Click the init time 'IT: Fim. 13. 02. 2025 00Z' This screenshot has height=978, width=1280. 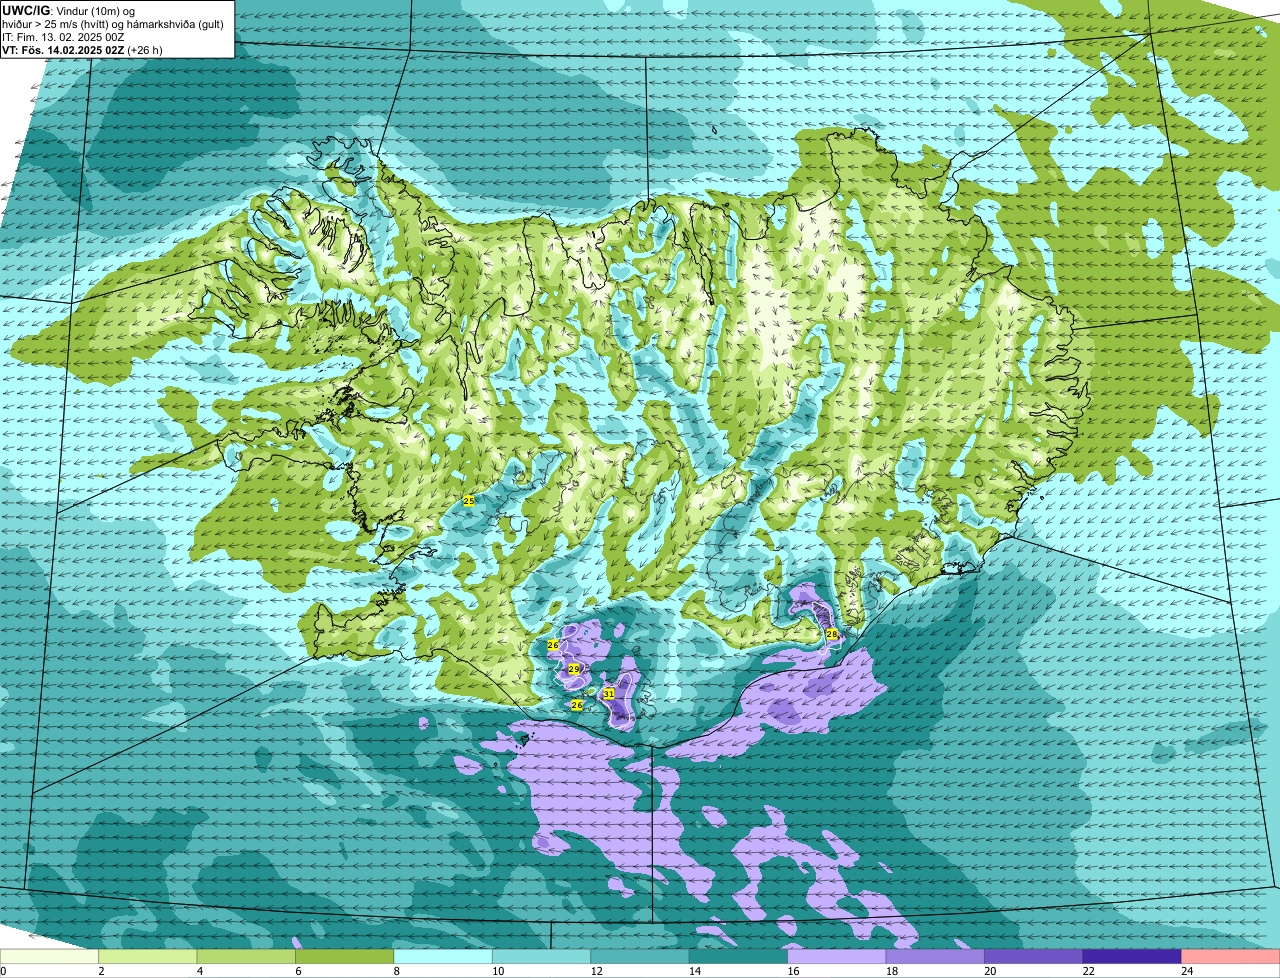pyautogui.click(x=64, y=36)
